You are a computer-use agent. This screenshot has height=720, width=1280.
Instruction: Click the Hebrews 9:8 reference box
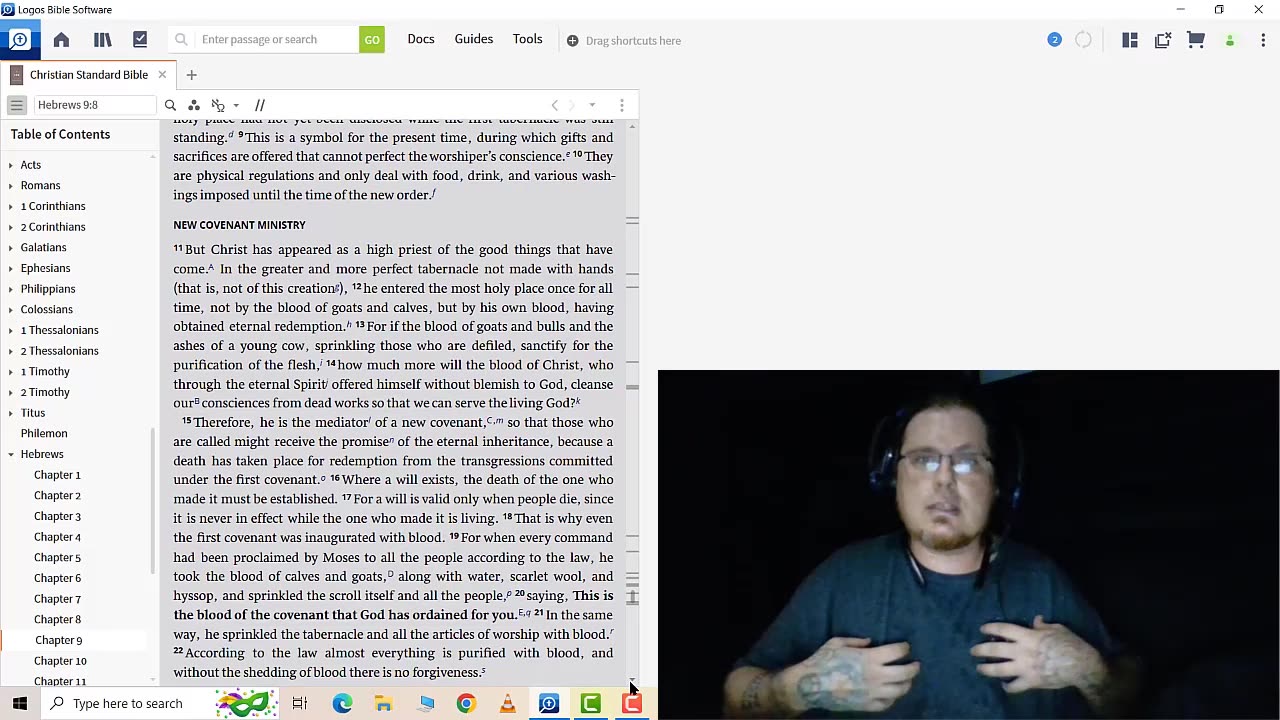pyautogui.click(x=95, y=105)
